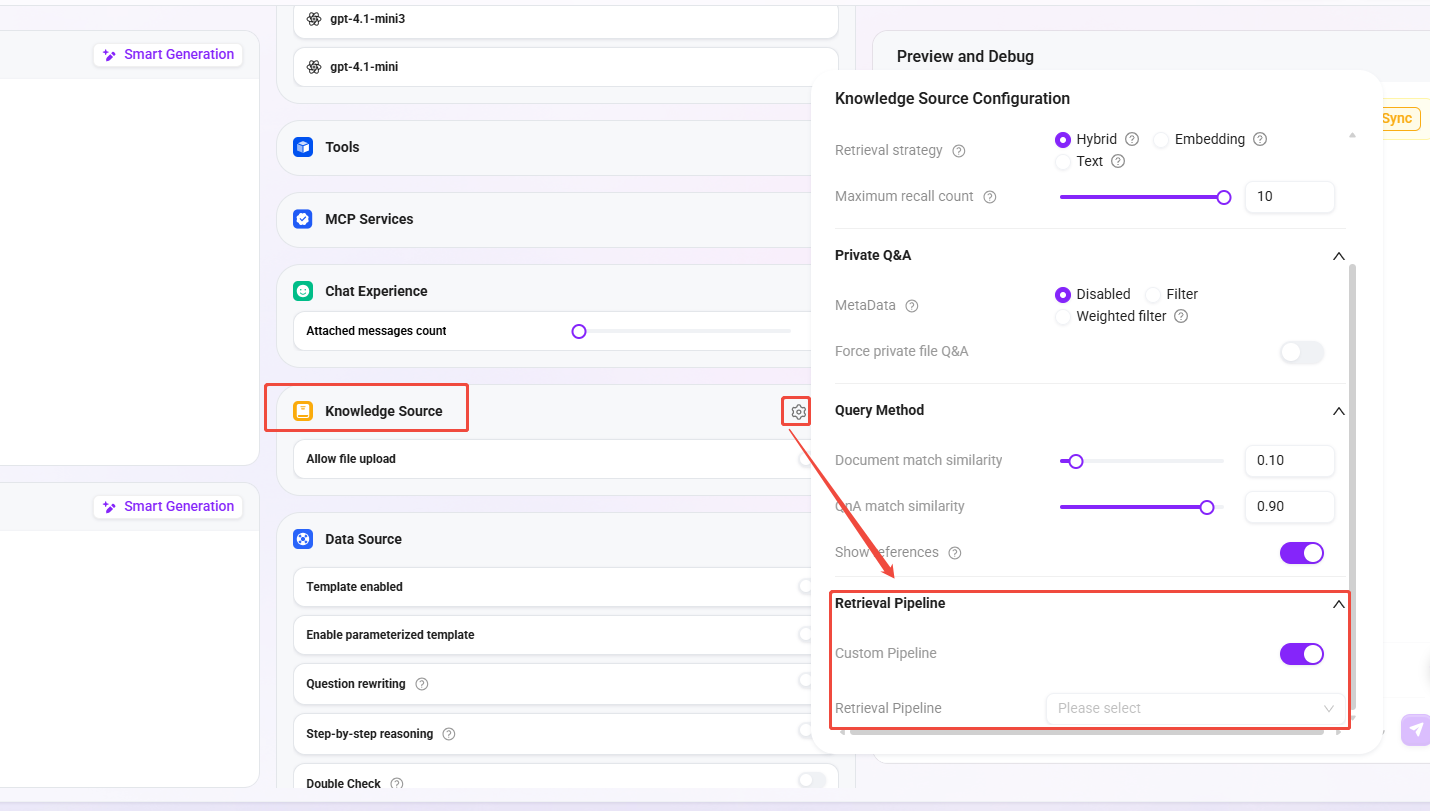Screen dimensions: 1430x811
Task: Toggle Show references switch
Action: tap(1302, 553)
